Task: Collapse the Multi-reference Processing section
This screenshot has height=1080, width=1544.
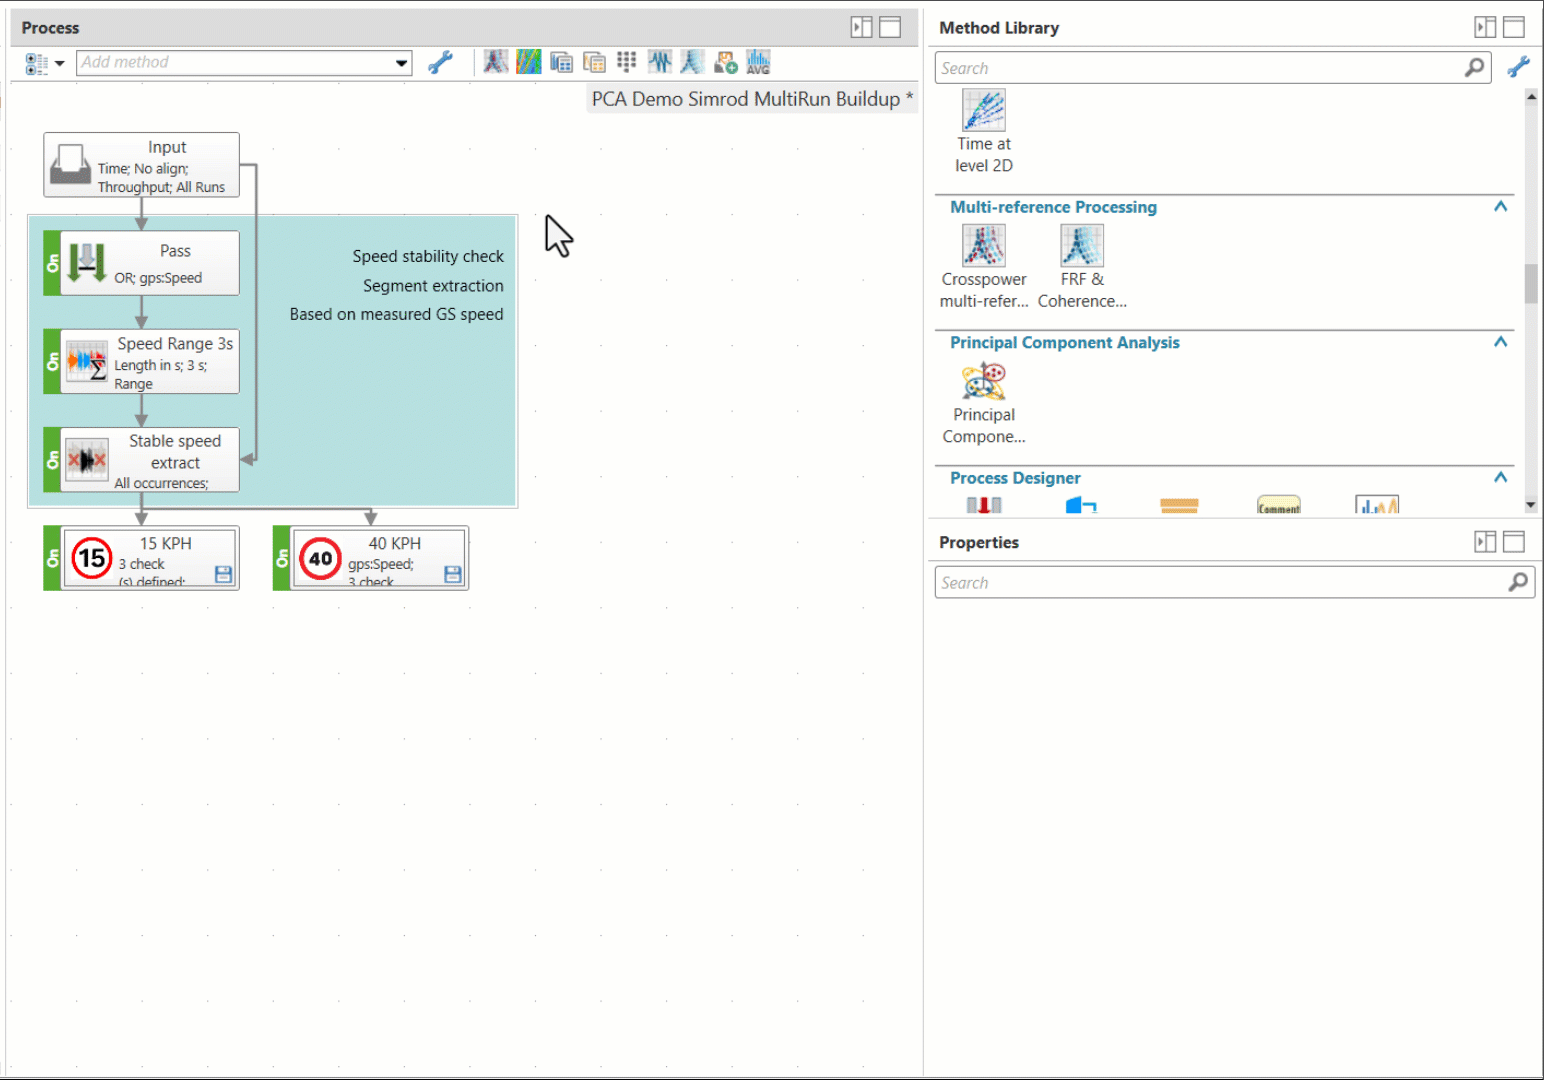Action: click(x=1499, y=207)
